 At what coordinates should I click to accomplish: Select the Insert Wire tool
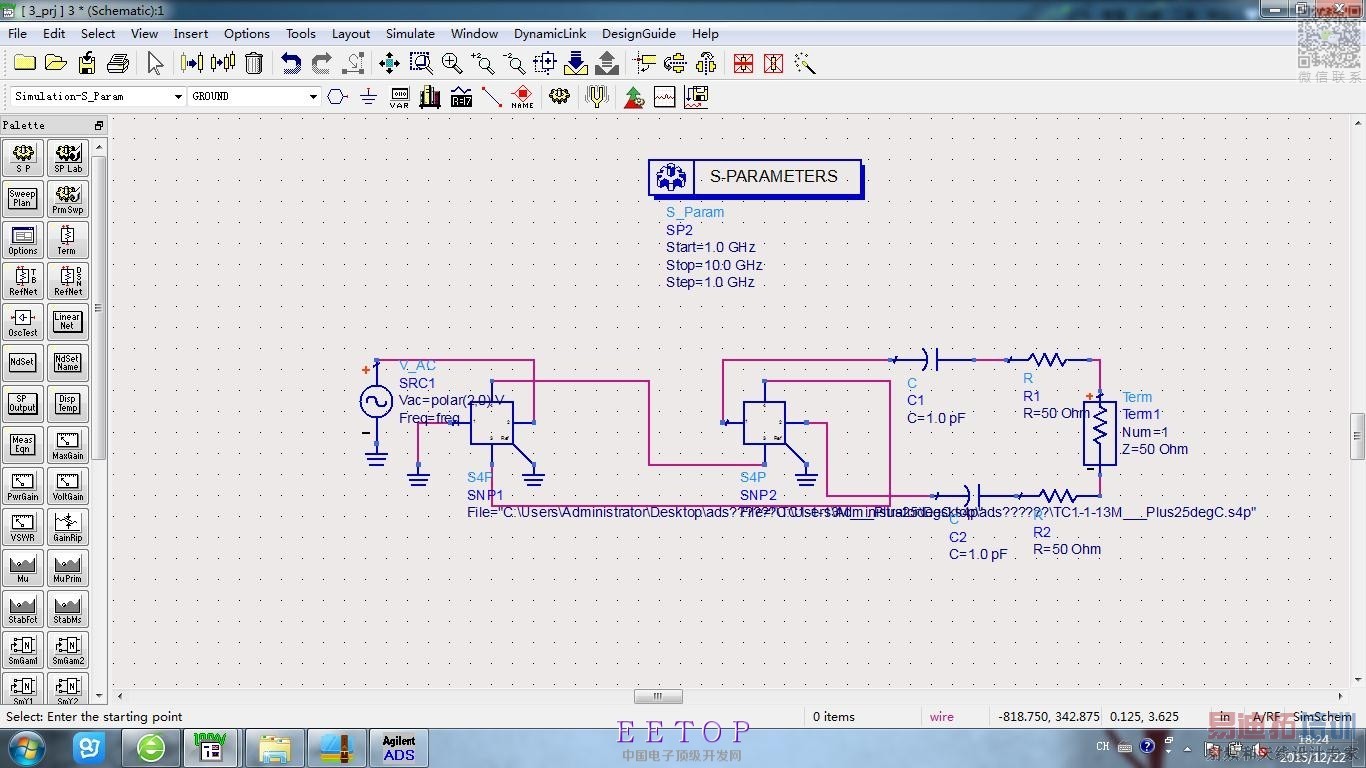click(x=491, y=97)
